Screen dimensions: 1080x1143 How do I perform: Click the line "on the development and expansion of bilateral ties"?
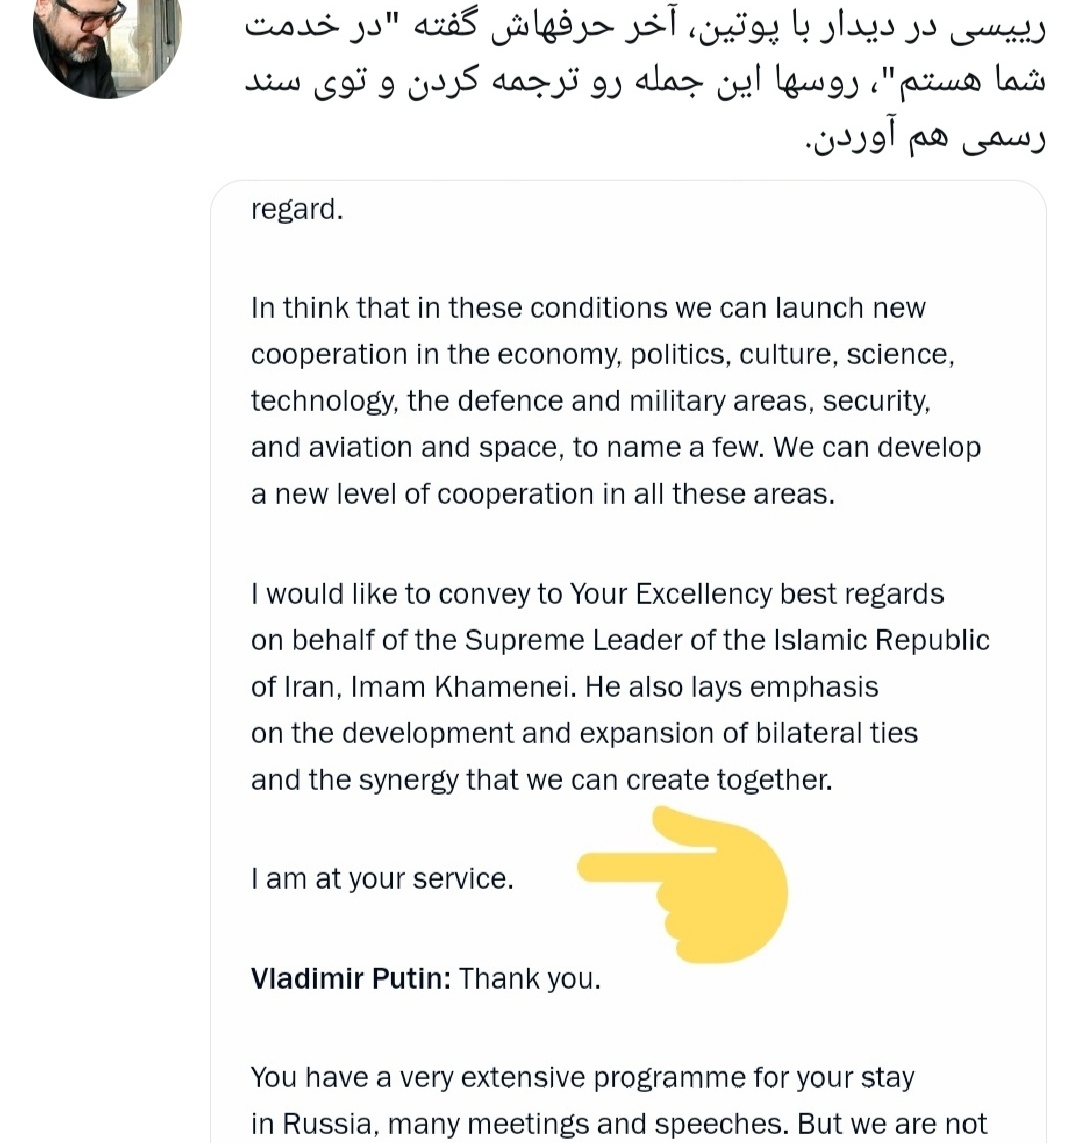584,733
